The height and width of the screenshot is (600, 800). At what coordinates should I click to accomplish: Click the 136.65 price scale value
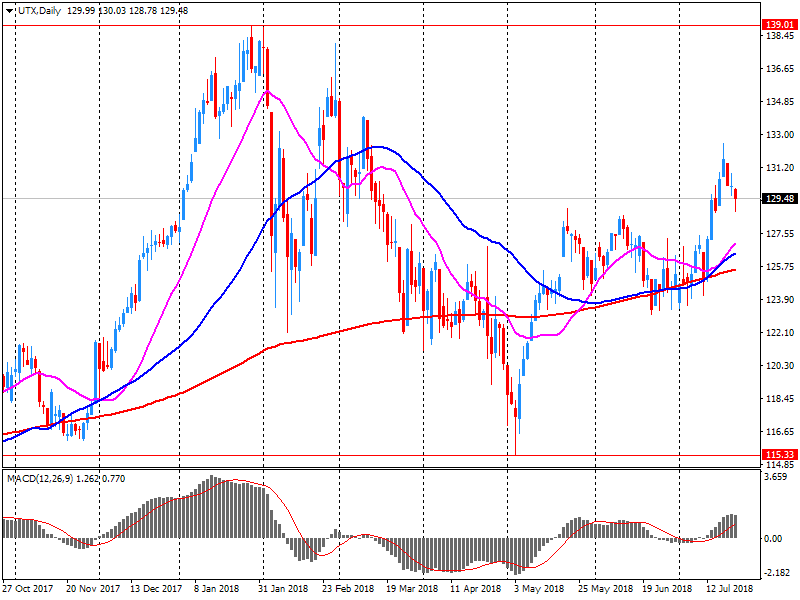780,68
